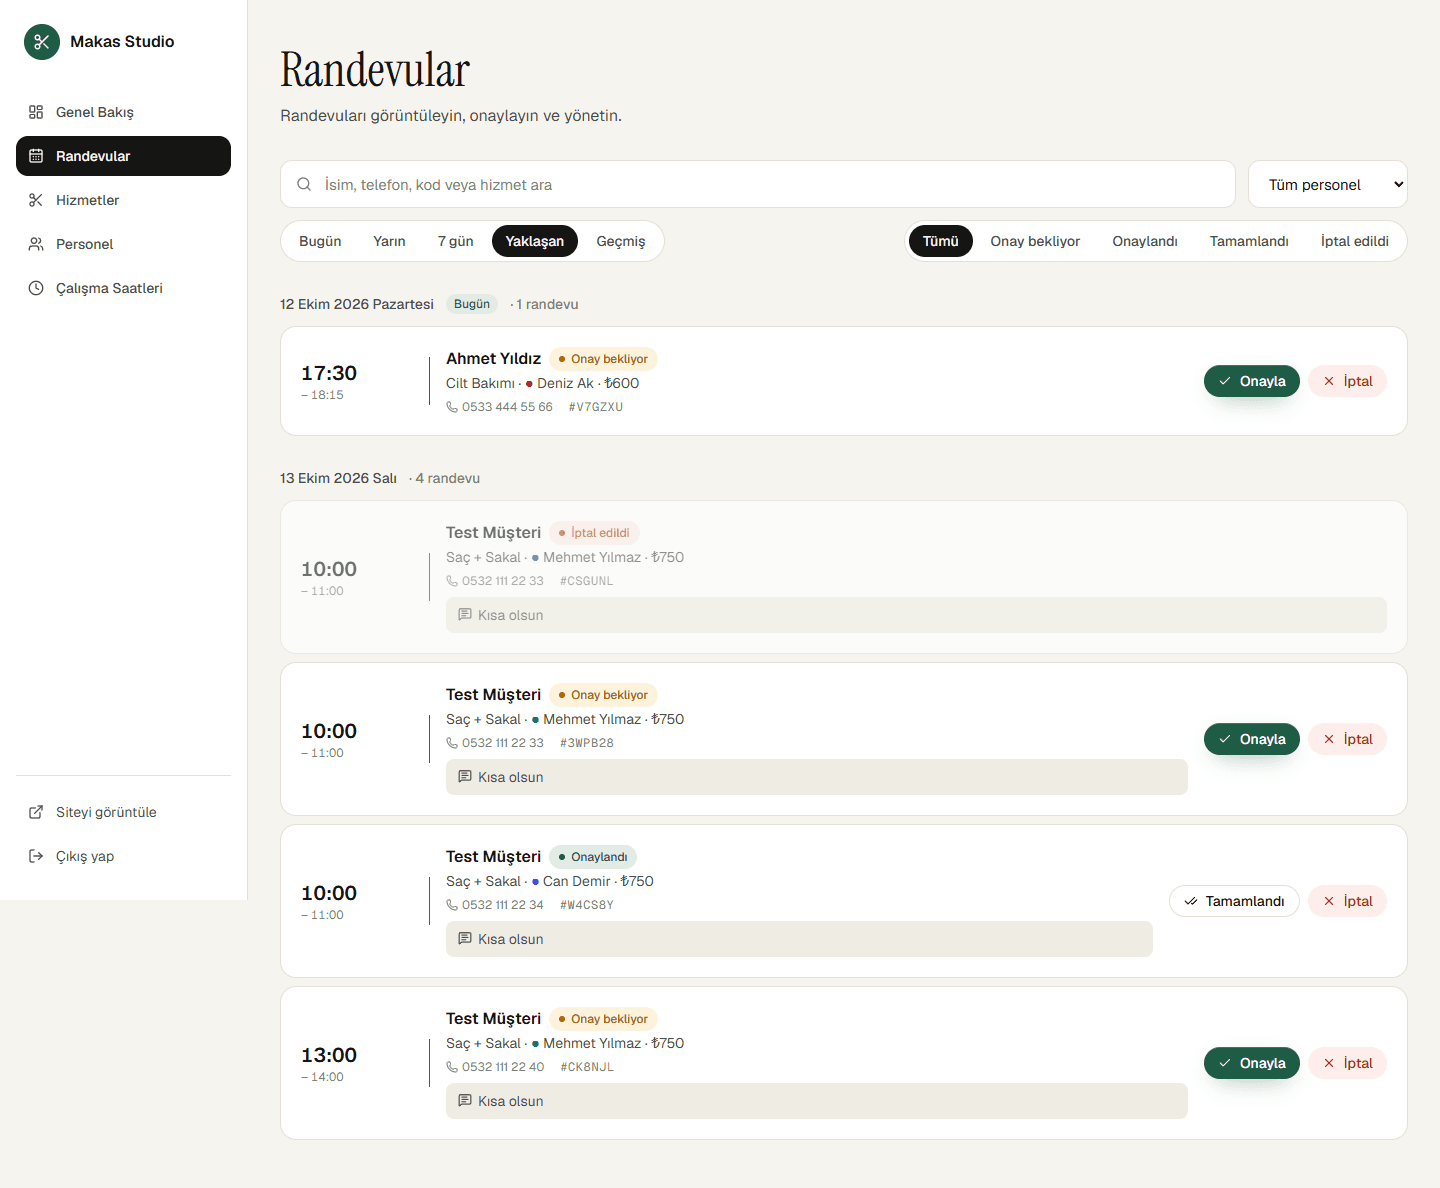Viewport: 1440px width, 1188px height.
Task: Show Geçmiş appointments
Action: pos(621,241)
